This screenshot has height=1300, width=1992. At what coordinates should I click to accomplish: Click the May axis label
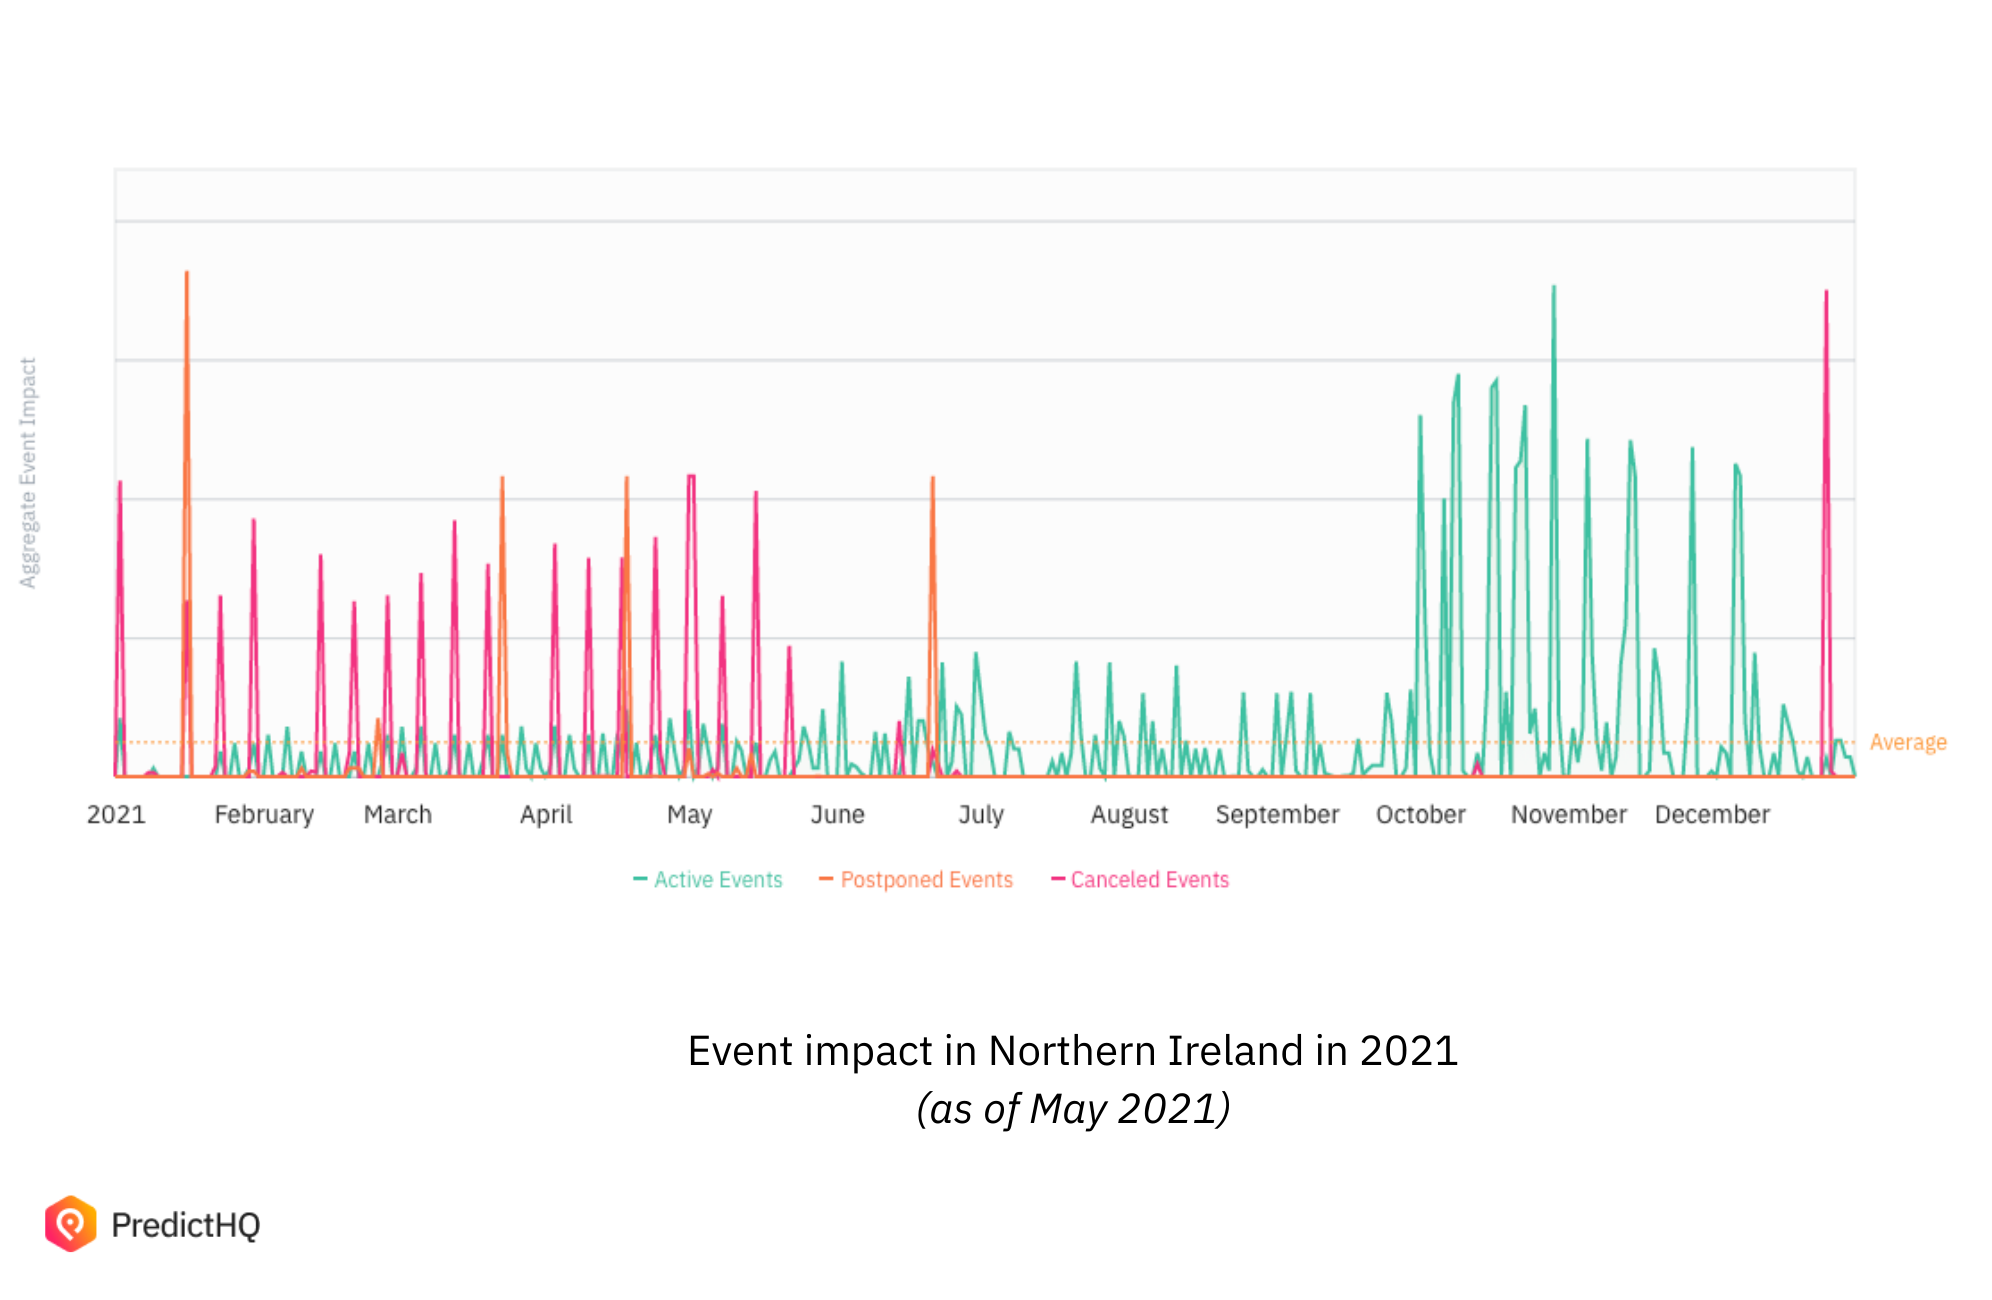pos(689,815)
